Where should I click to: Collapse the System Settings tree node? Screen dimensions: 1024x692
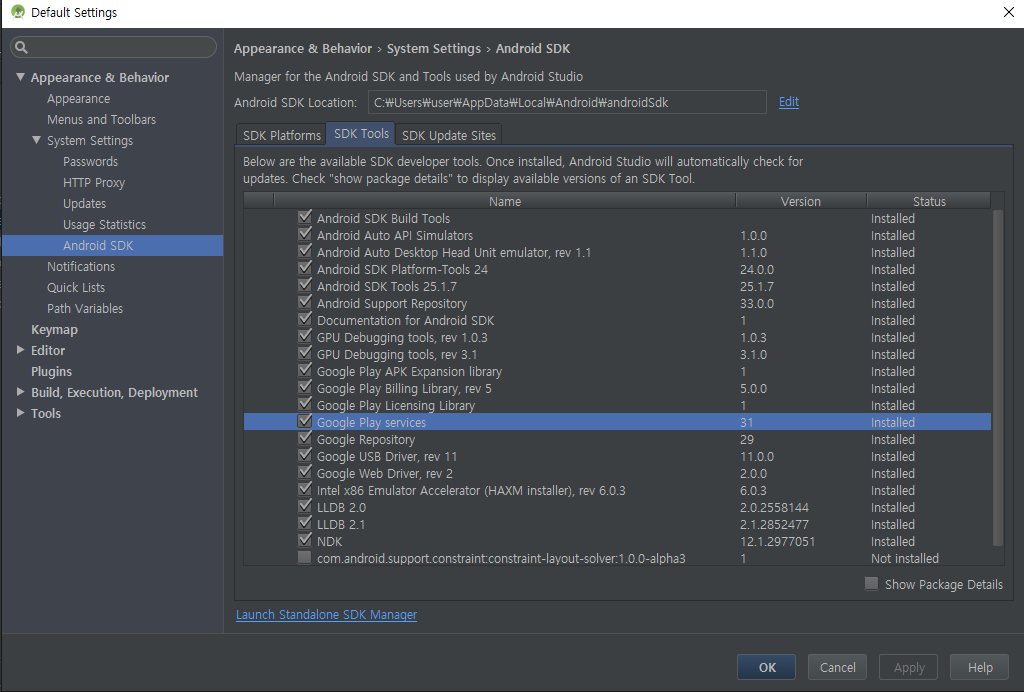coord(37,140)
